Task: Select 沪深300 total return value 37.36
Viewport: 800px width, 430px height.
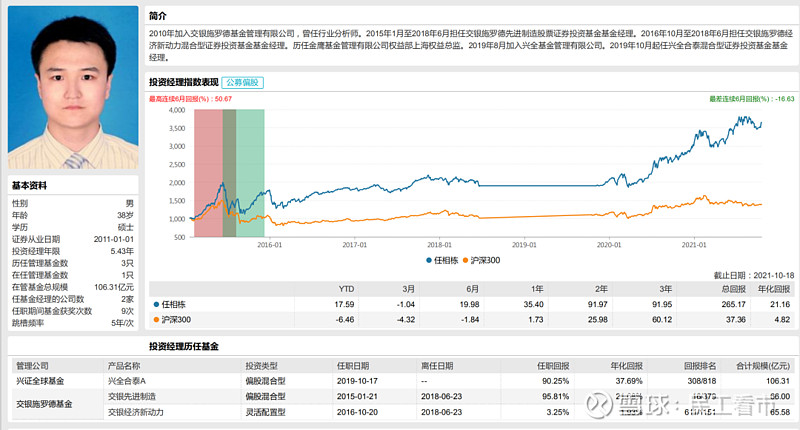Action: click(736, 320)
